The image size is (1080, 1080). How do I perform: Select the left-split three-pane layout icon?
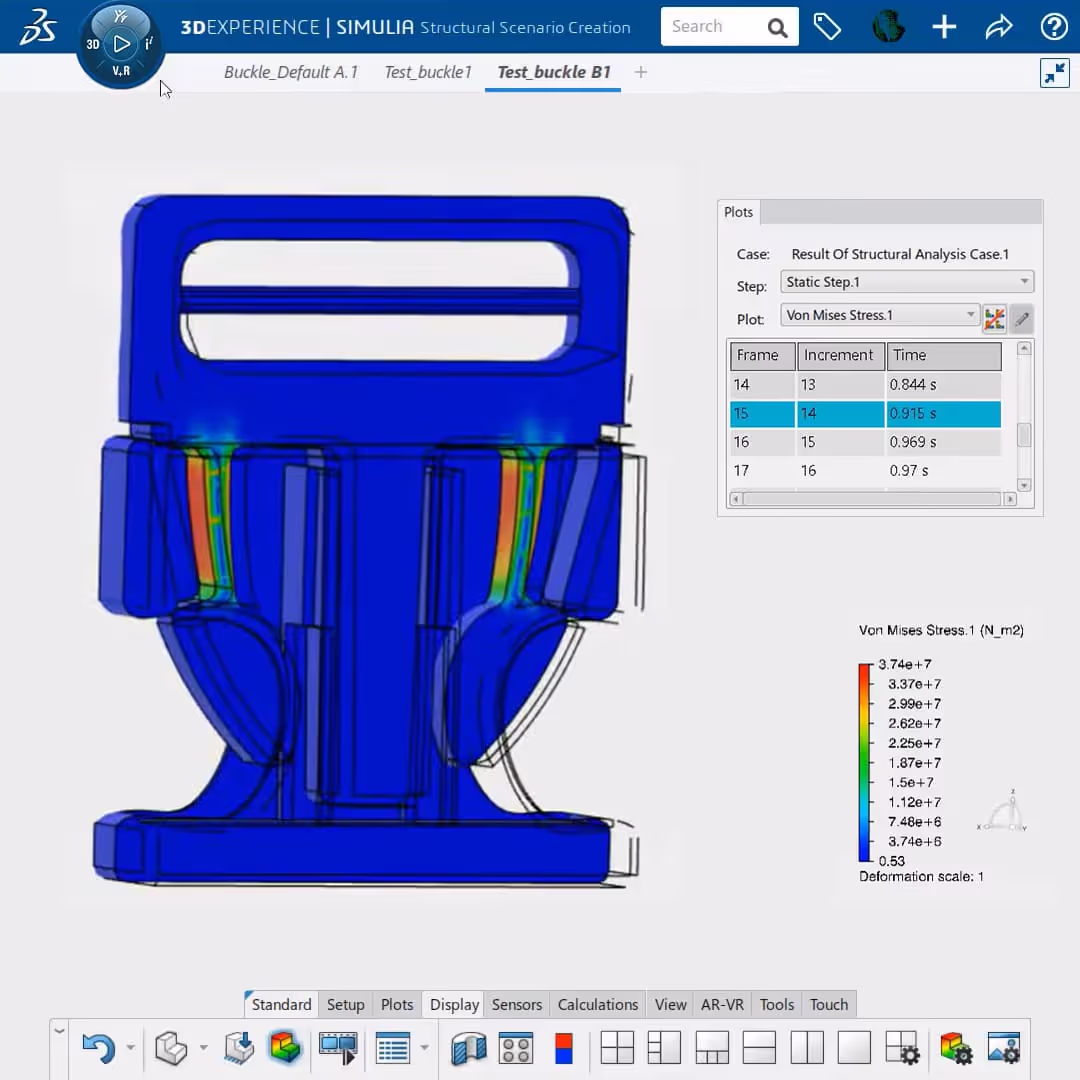tap(664, 1048)
